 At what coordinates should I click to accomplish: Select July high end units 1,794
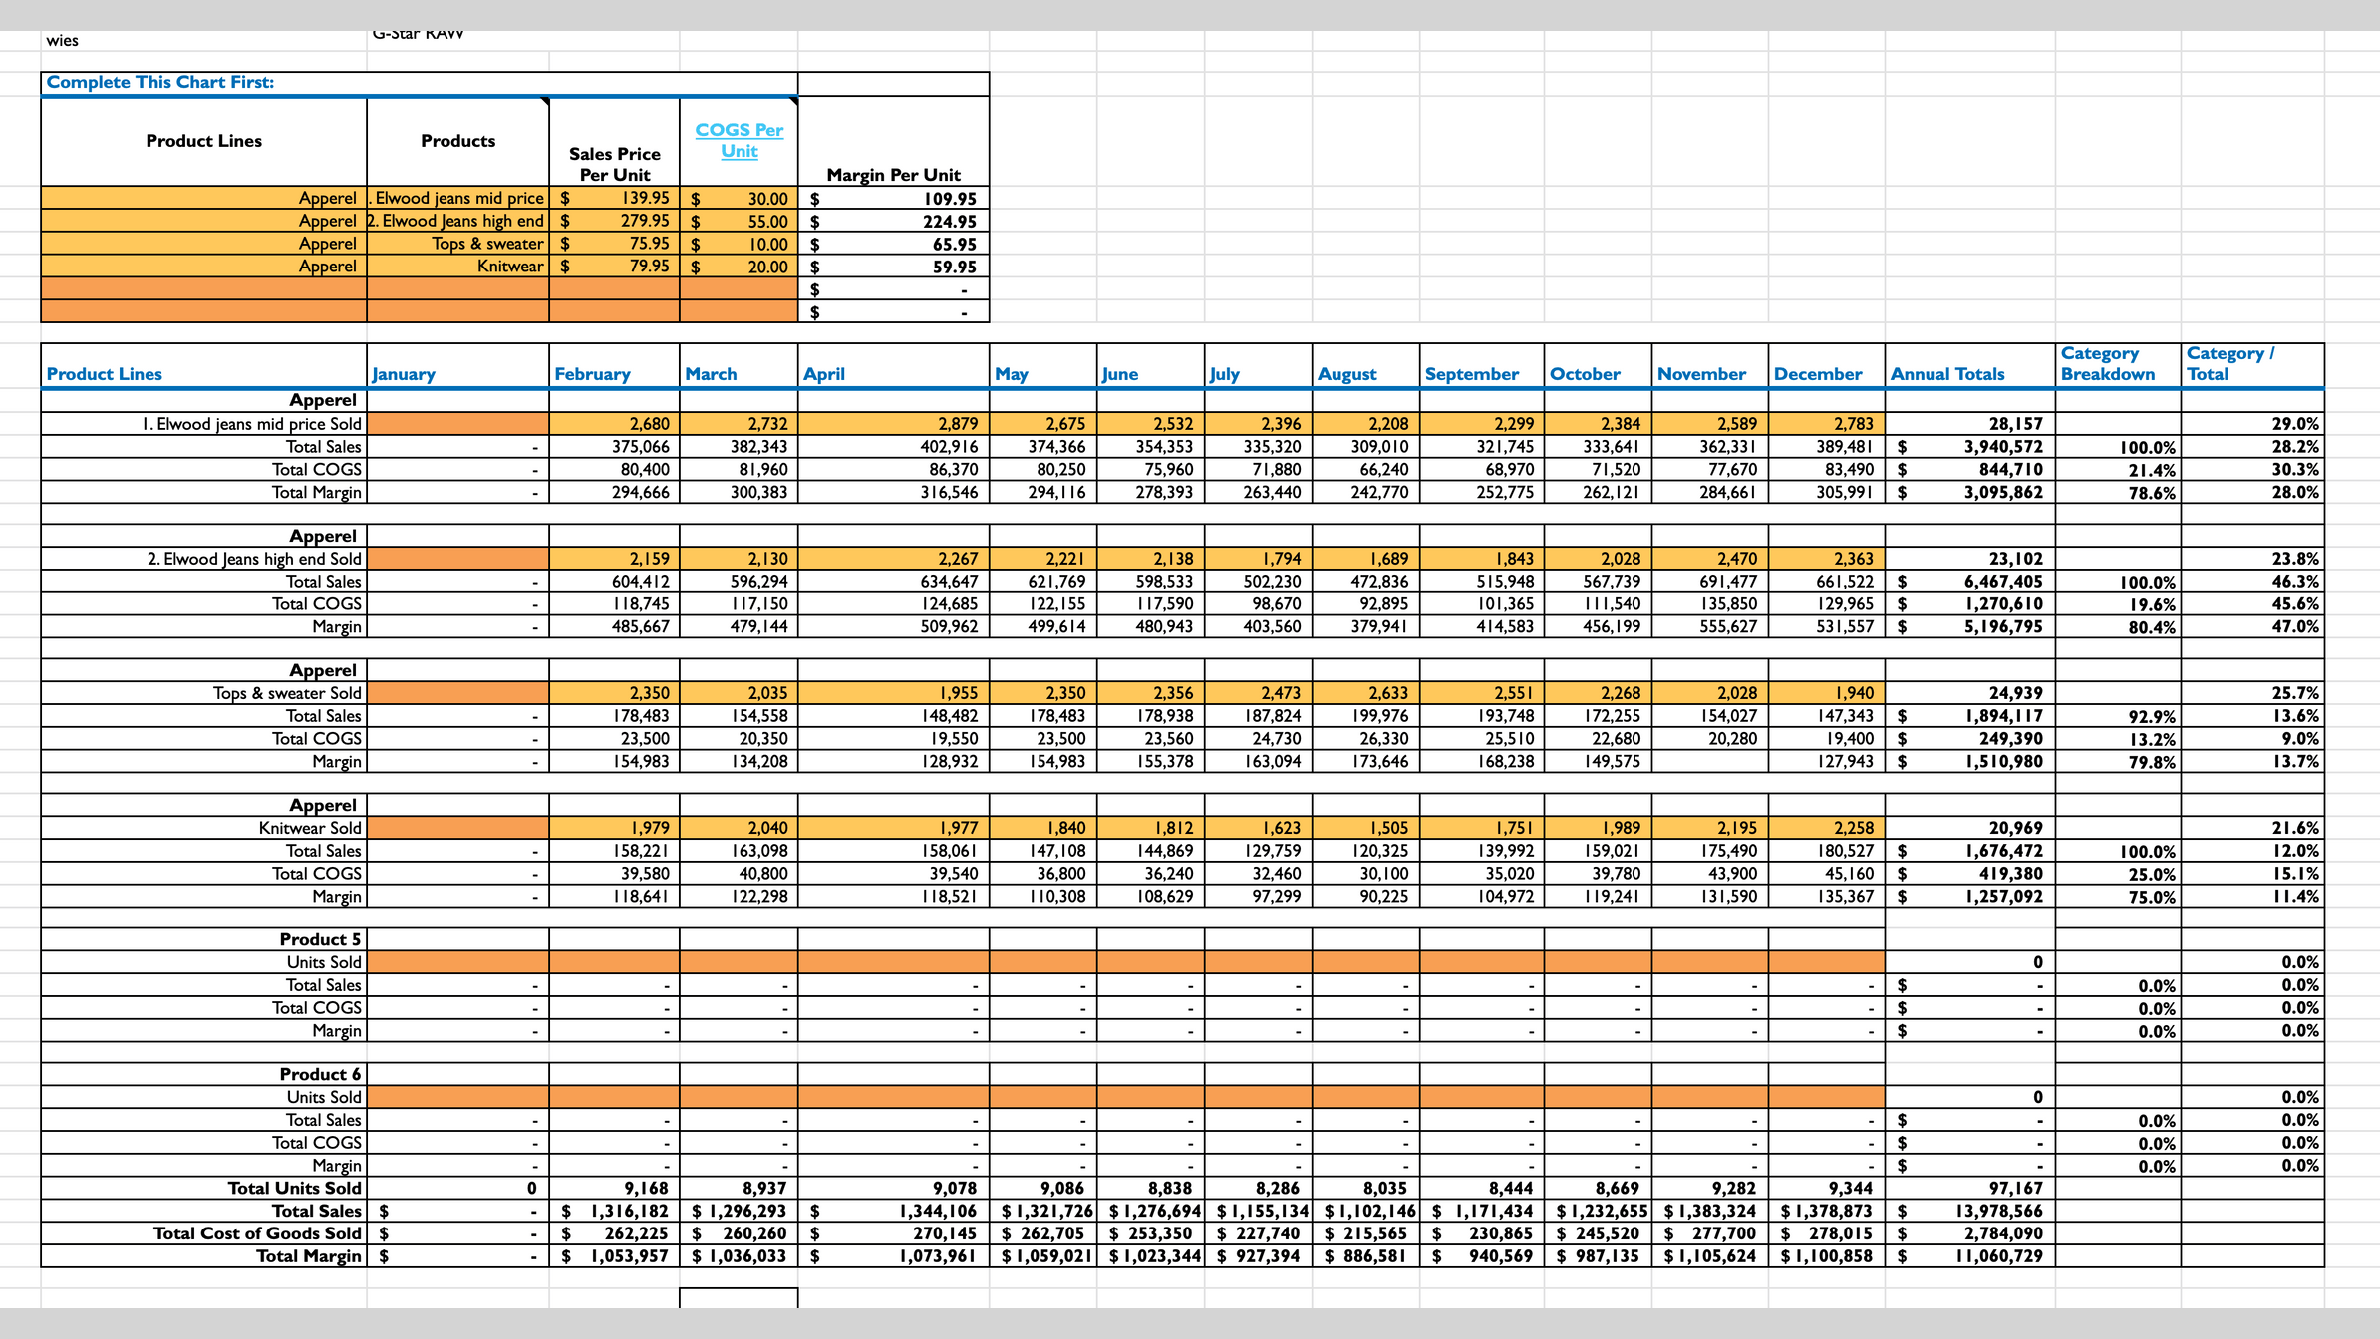coord(1258,559)
